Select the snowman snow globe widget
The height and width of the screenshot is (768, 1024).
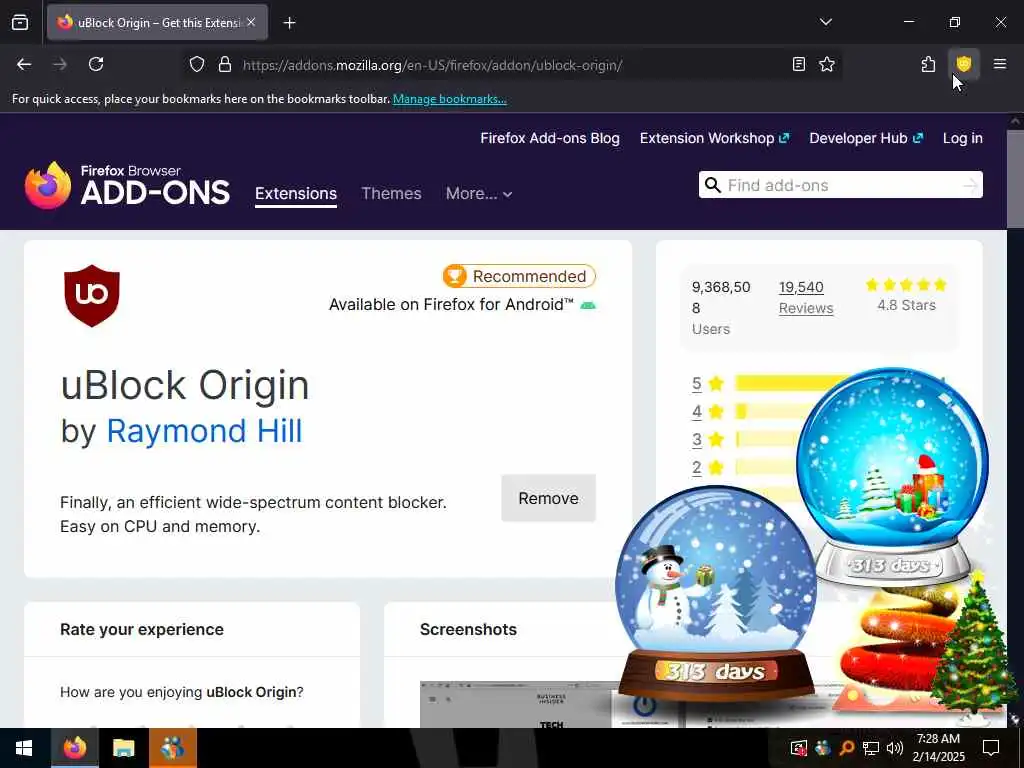pos(716,594)
